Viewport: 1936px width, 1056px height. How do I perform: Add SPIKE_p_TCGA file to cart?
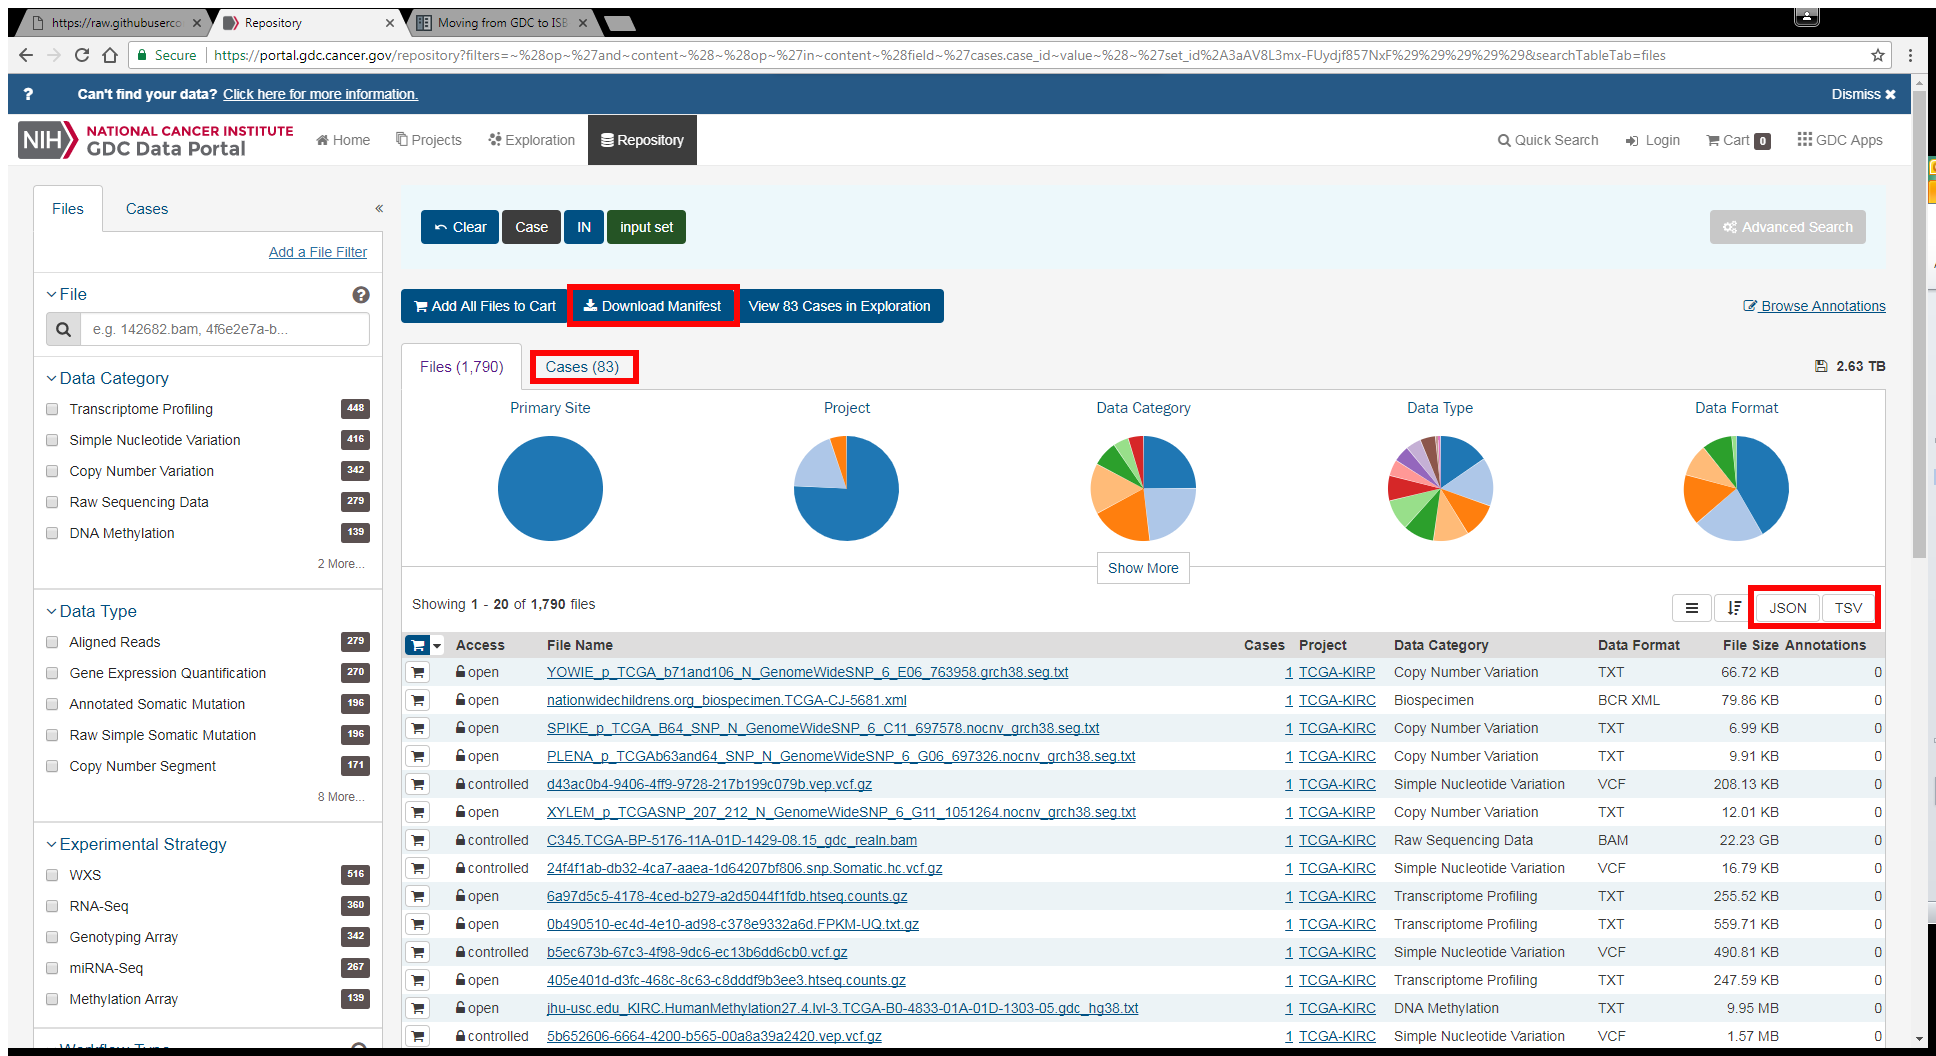click(418, 728)
